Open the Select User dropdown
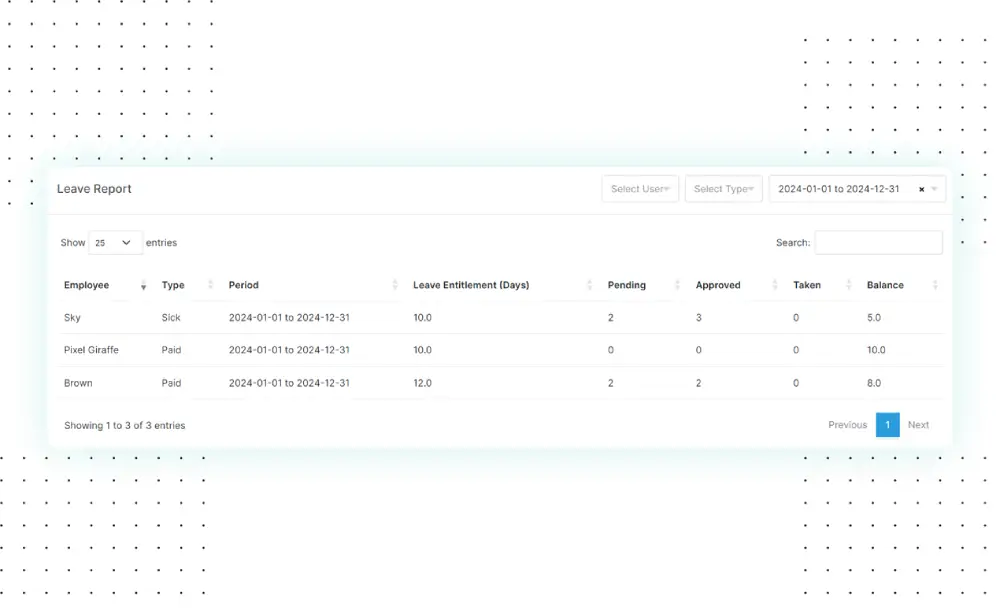The image size is (1000, 614). click(x=640, y=189)
